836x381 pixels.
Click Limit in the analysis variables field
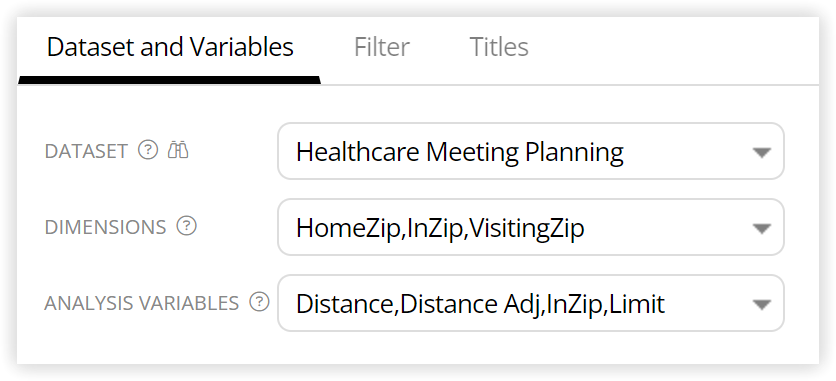[x=637, y=304]
